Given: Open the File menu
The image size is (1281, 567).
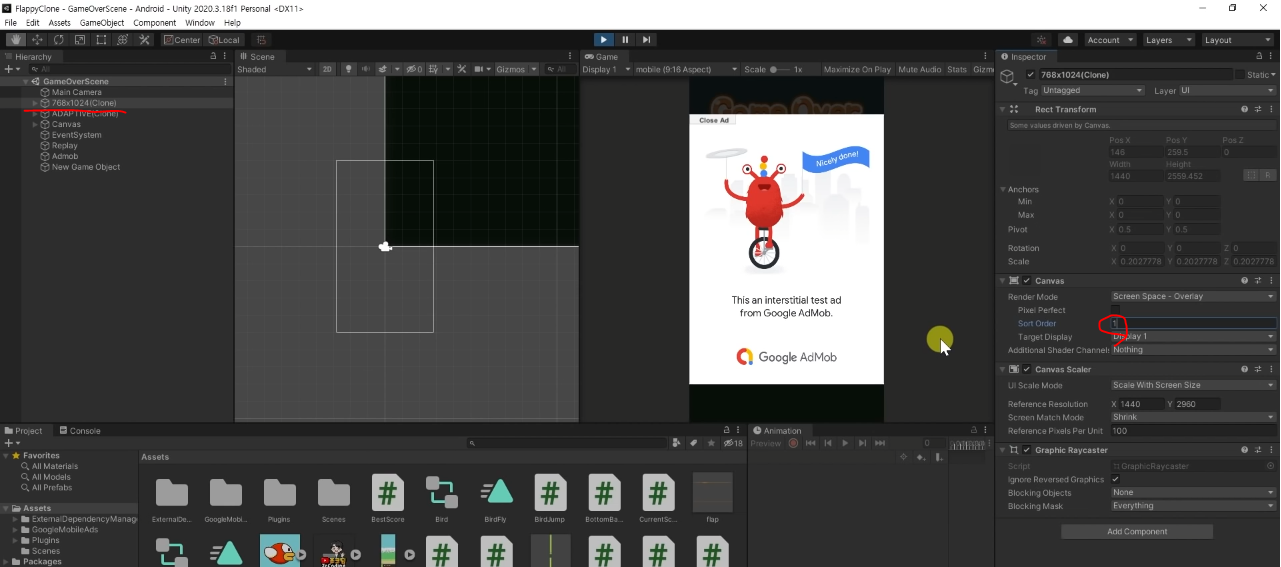Looking at the screenshot, I should tap(11, 22).
